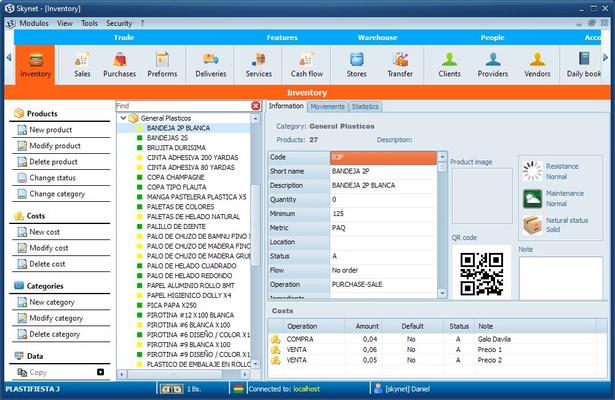Click the currency bill icon in status bar

point(171,389)
